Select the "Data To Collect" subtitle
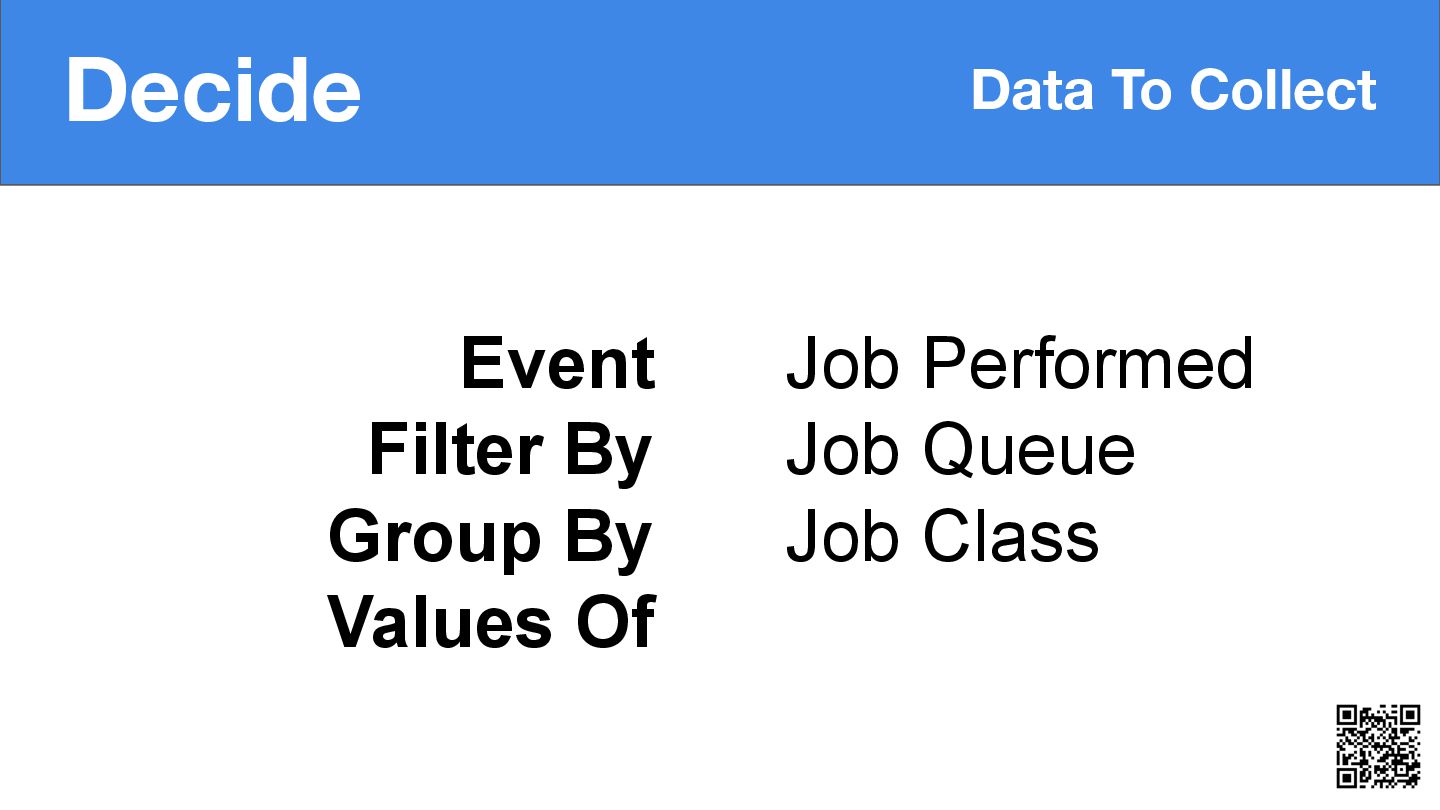Screen dimensions: 1440x810 [x=1174, y=90]
